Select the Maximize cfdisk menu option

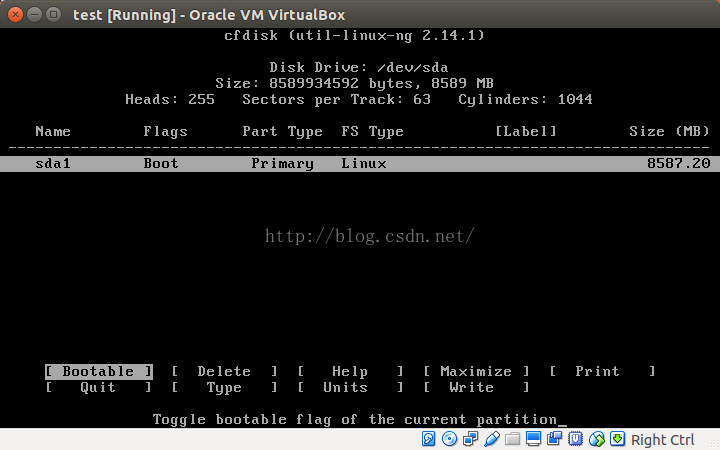[476, 371]
